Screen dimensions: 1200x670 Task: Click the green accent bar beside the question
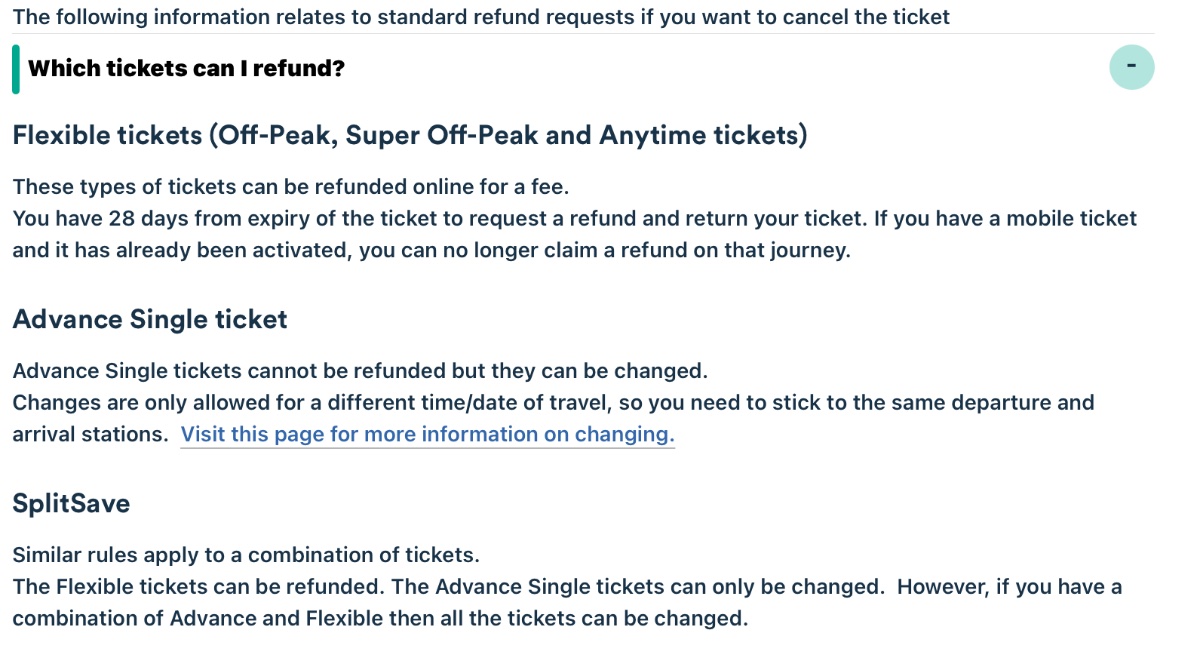click(x=16, y=69)
